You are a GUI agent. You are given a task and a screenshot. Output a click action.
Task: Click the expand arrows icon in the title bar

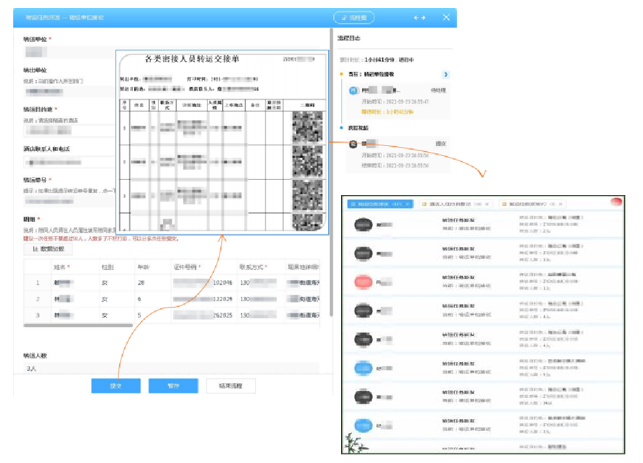coord(420,18)
